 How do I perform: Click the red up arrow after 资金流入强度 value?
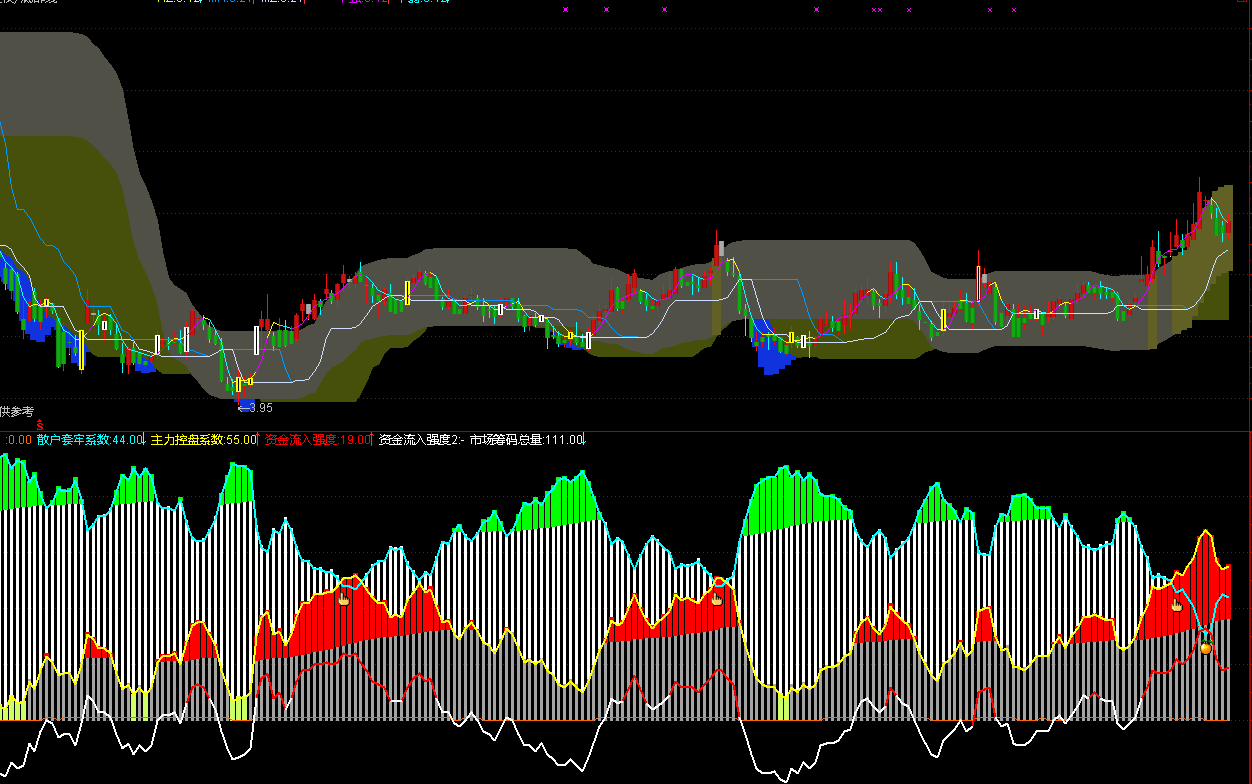(373, 439)
